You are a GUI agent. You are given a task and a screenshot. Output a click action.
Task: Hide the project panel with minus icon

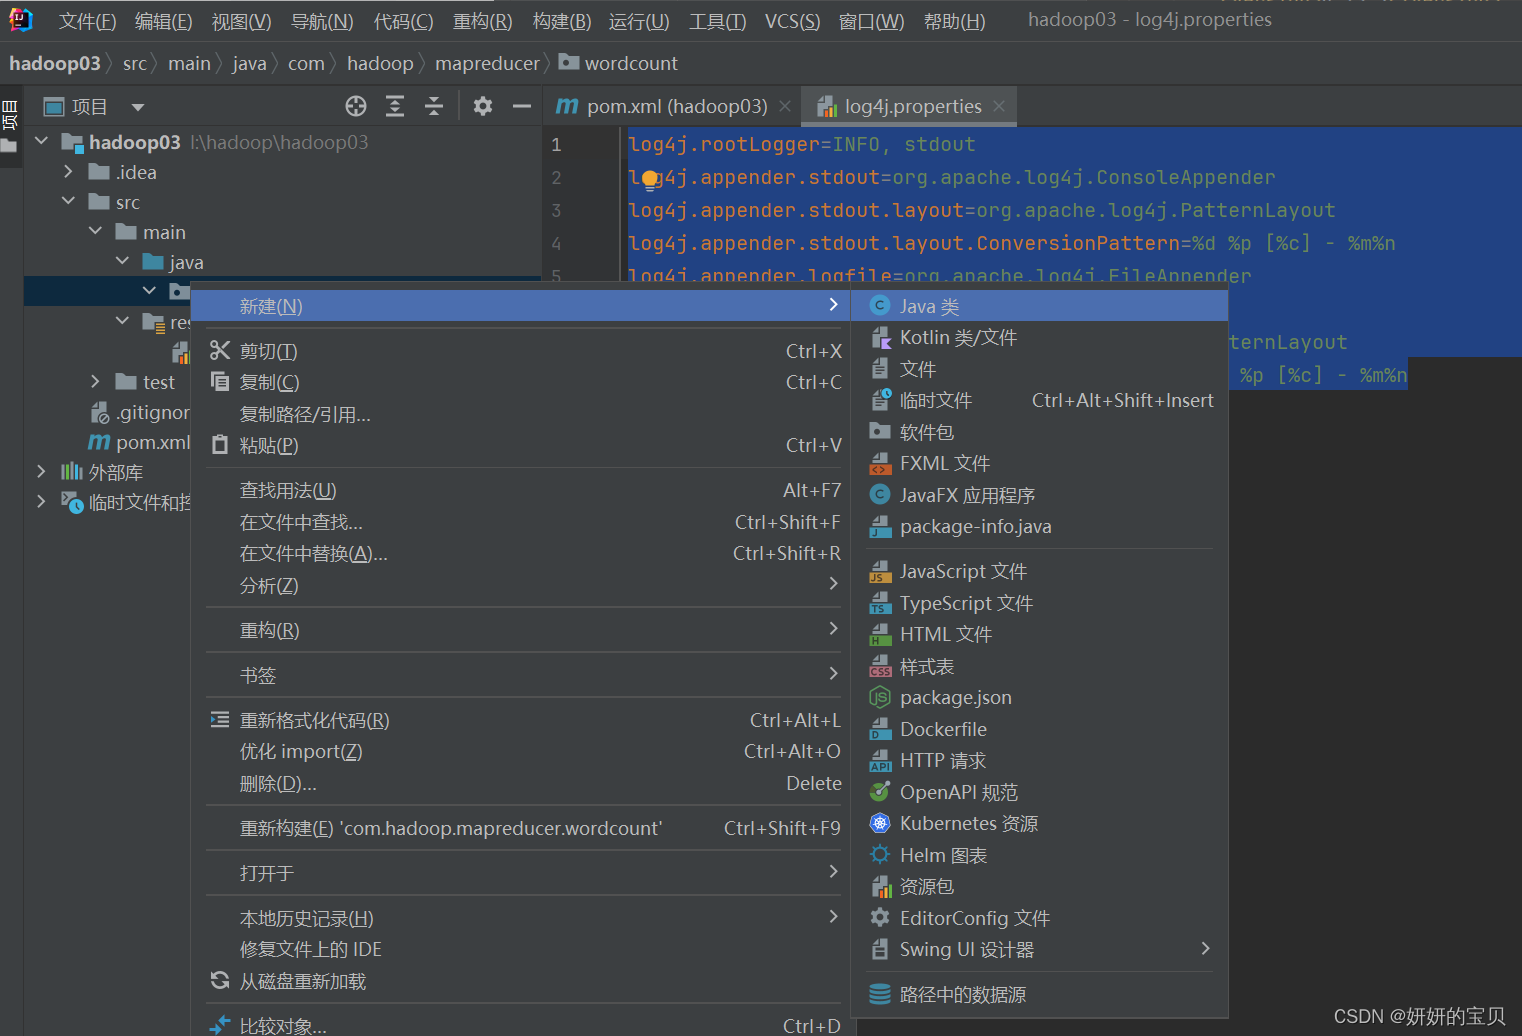[x=521, y=106]
